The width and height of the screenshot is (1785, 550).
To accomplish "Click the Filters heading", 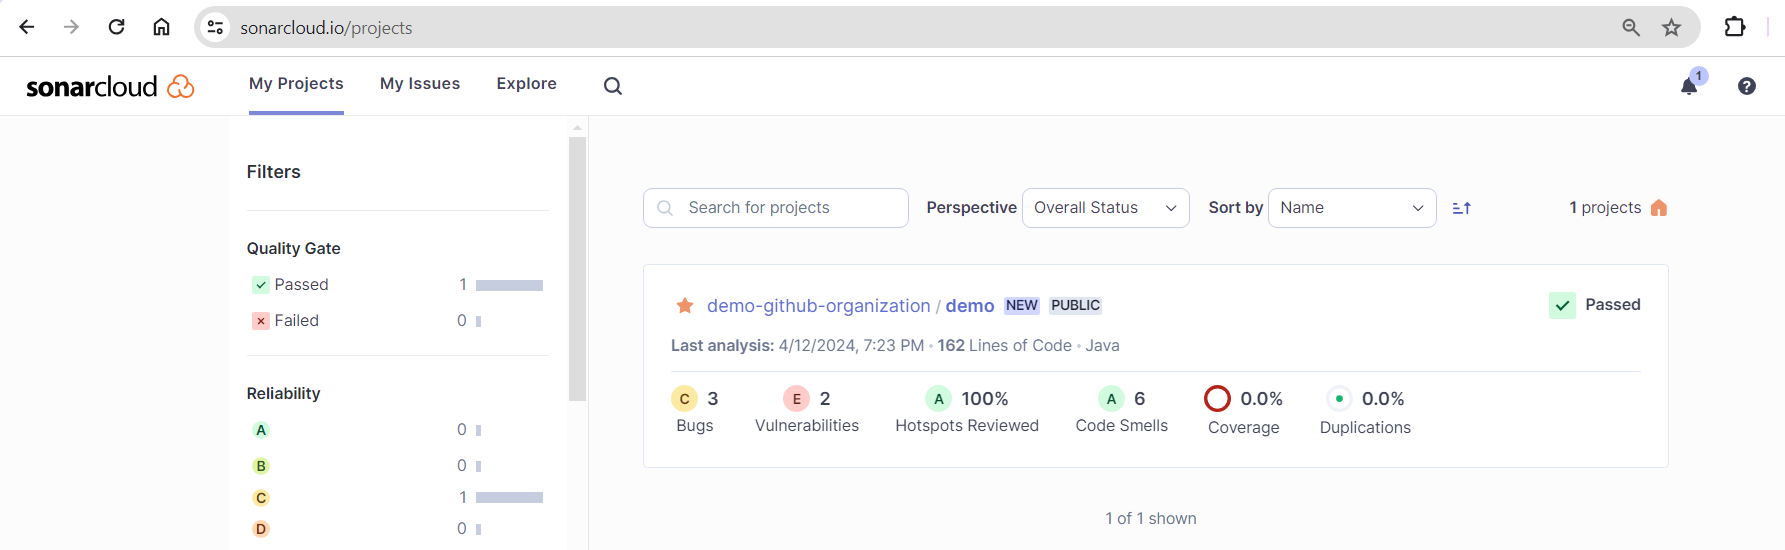I will (274, 172).
